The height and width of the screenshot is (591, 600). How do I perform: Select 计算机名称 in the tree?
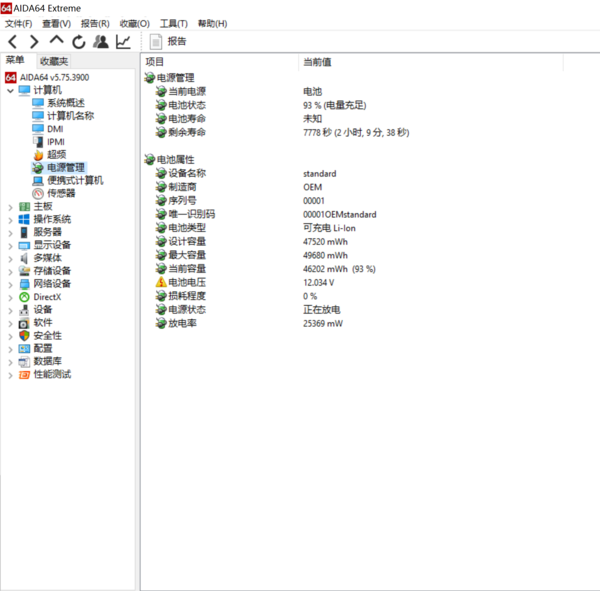[70, 116]
